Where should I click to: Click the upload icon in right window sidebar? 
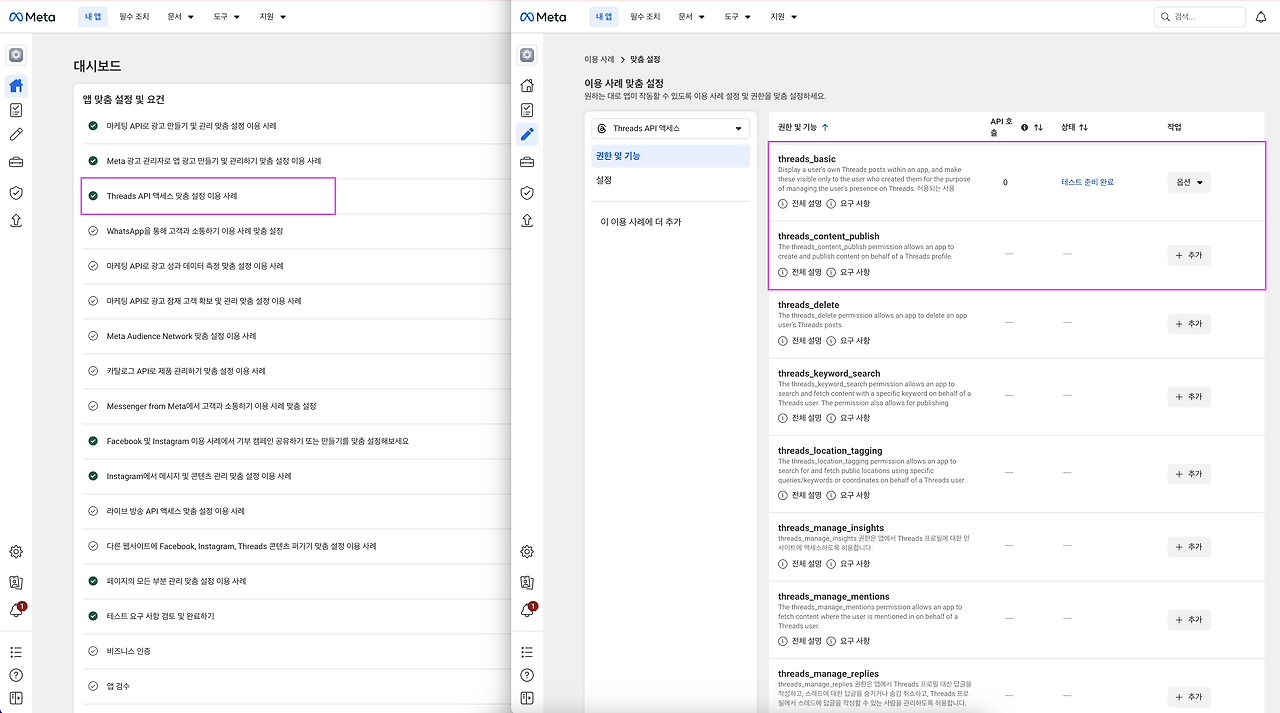coord(527,220)
